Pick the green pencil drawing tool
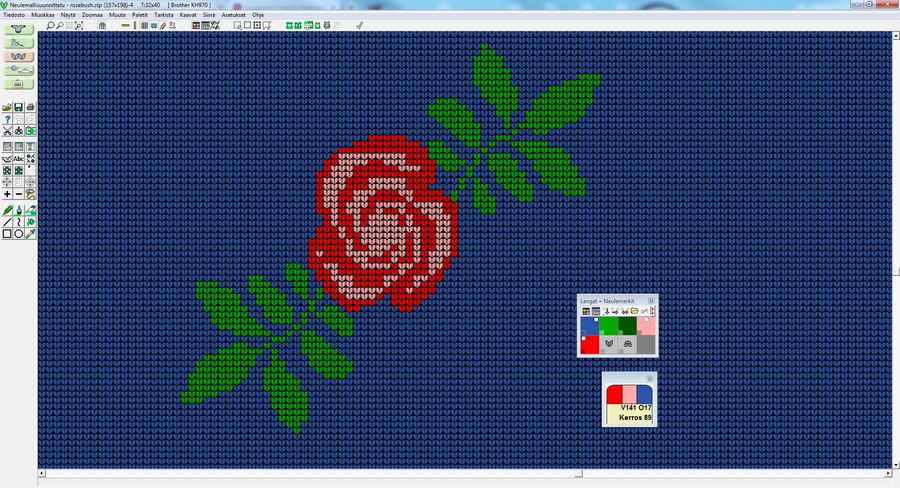Image resolution: width=900 pixels, height=488 pixels. point(7,210)
